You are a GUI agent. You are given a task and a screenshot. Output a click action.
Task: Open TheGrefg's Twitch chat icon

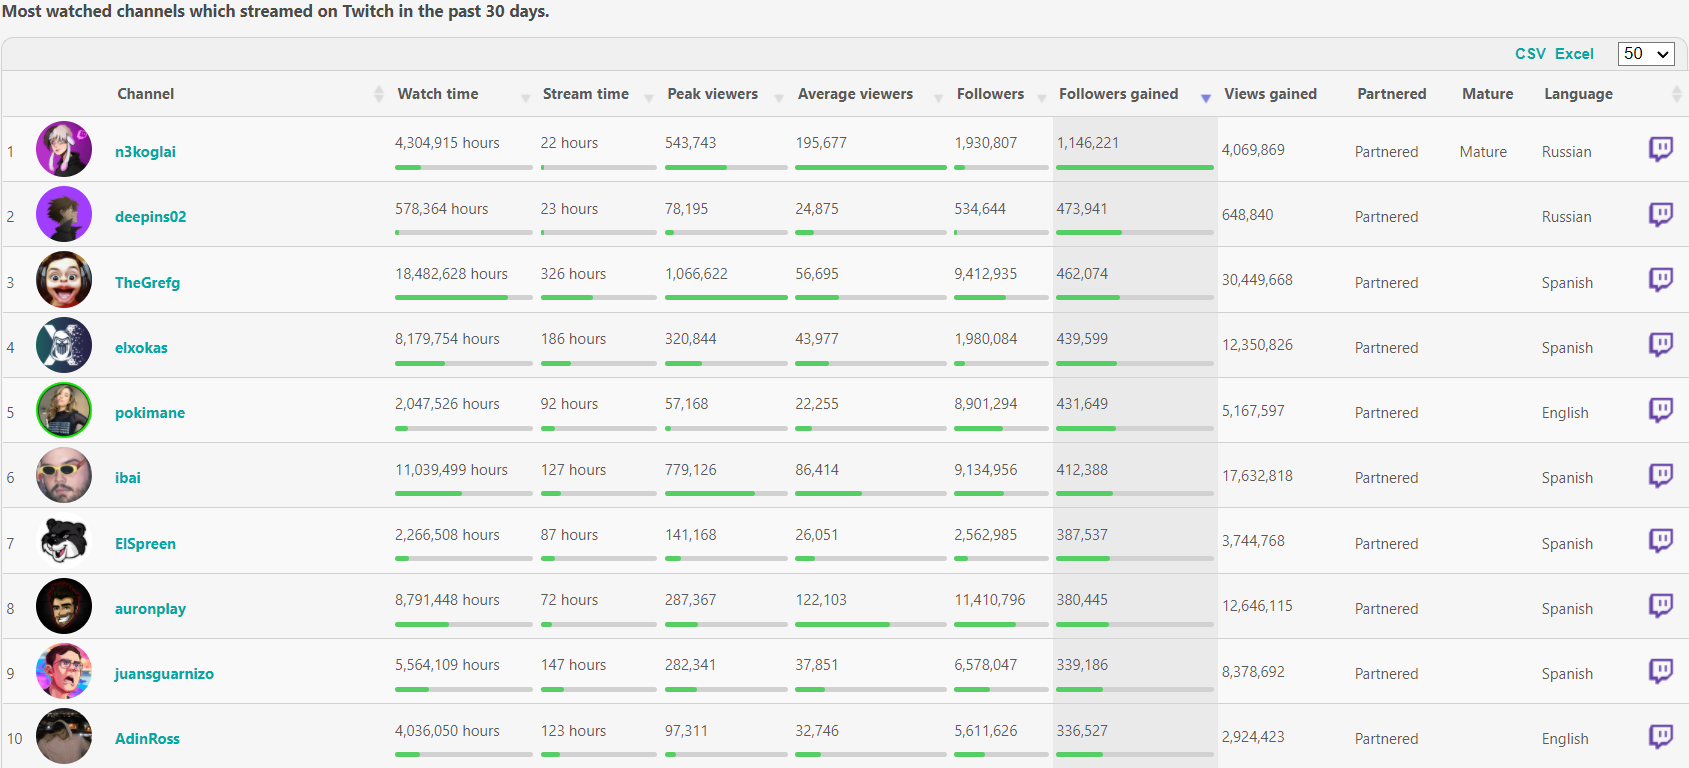(1660, 279)
